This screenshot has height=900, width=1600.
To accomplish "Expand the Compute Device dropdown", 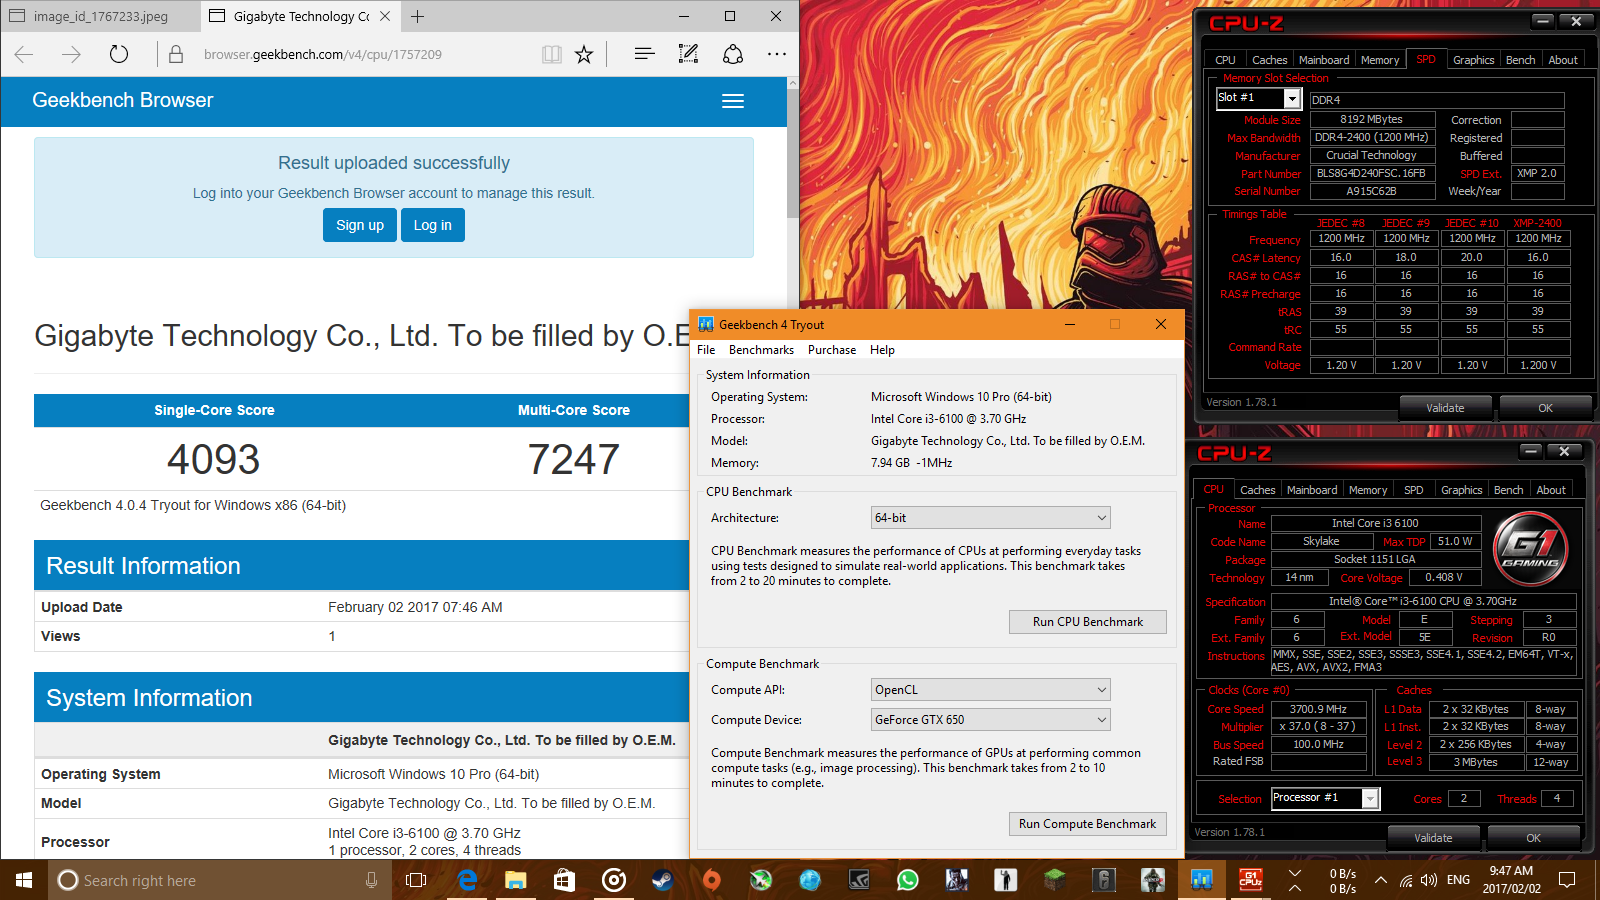I will tap(991, 720).
